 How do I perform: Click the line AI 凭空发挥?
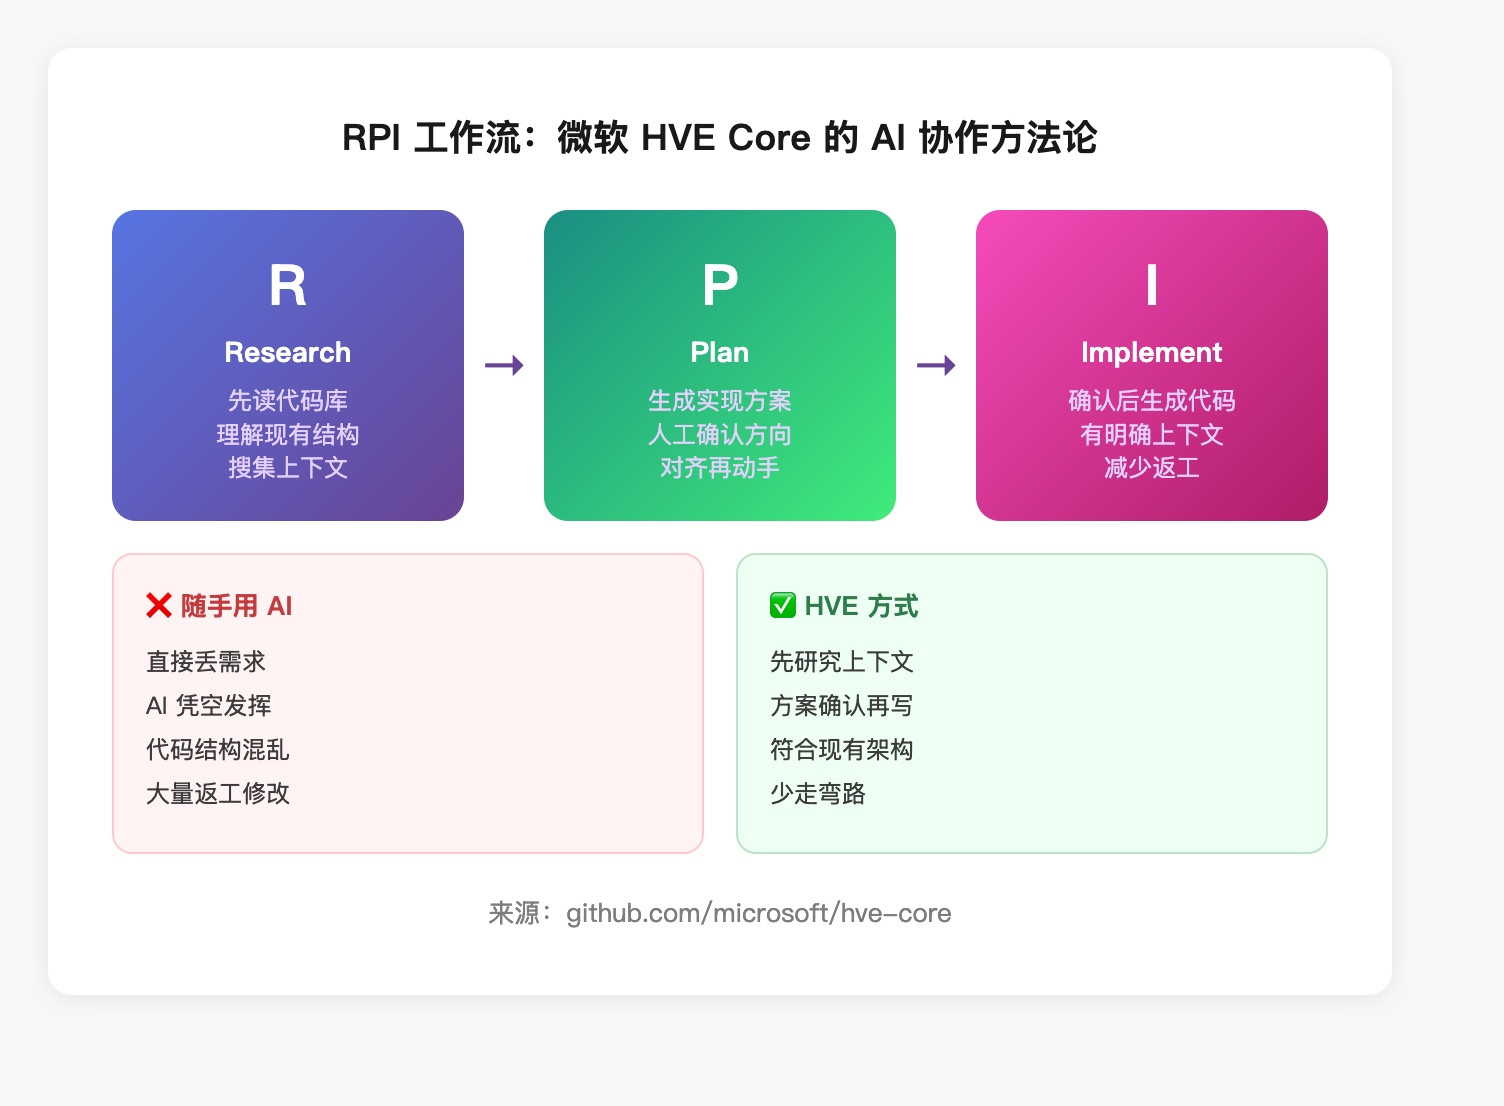(209, 706)
